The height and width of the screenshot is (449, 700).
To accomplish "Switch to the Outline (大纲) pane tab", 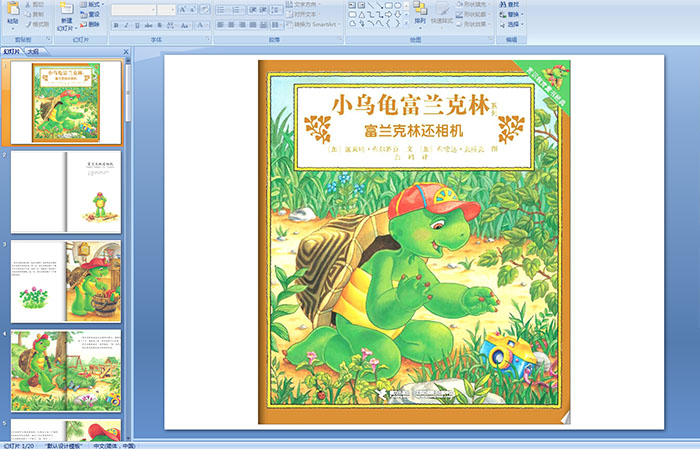I will pyautogui.click(x=33, y=52).
